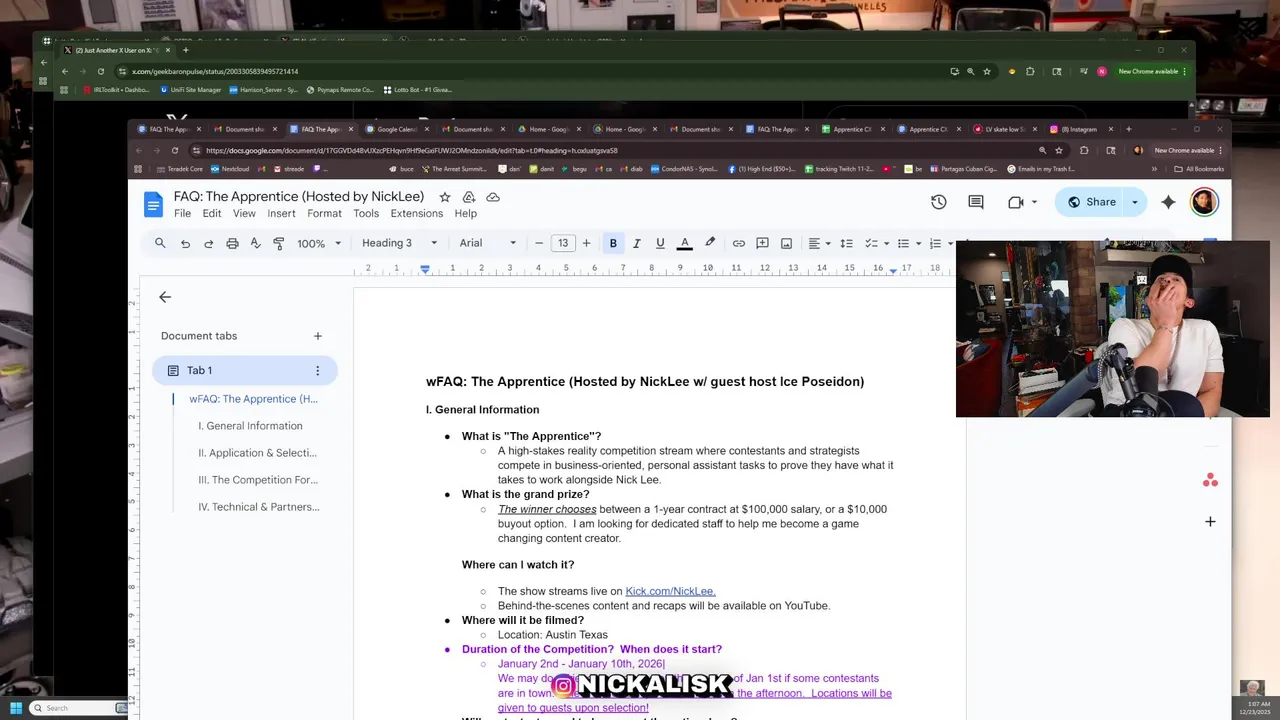Add a new document tab
Image resolution: width=1280 pixels, height=720 pixels.
[318, 336]
